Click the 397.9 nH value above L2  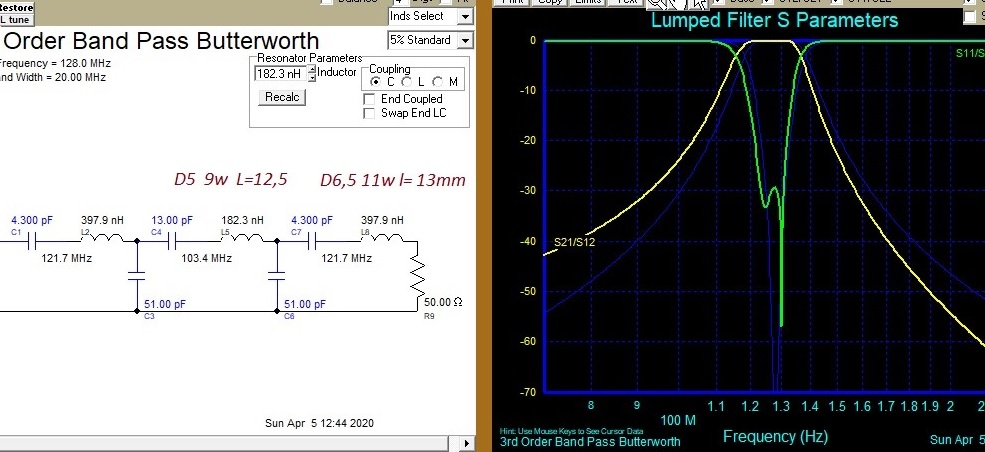(102, 220)
